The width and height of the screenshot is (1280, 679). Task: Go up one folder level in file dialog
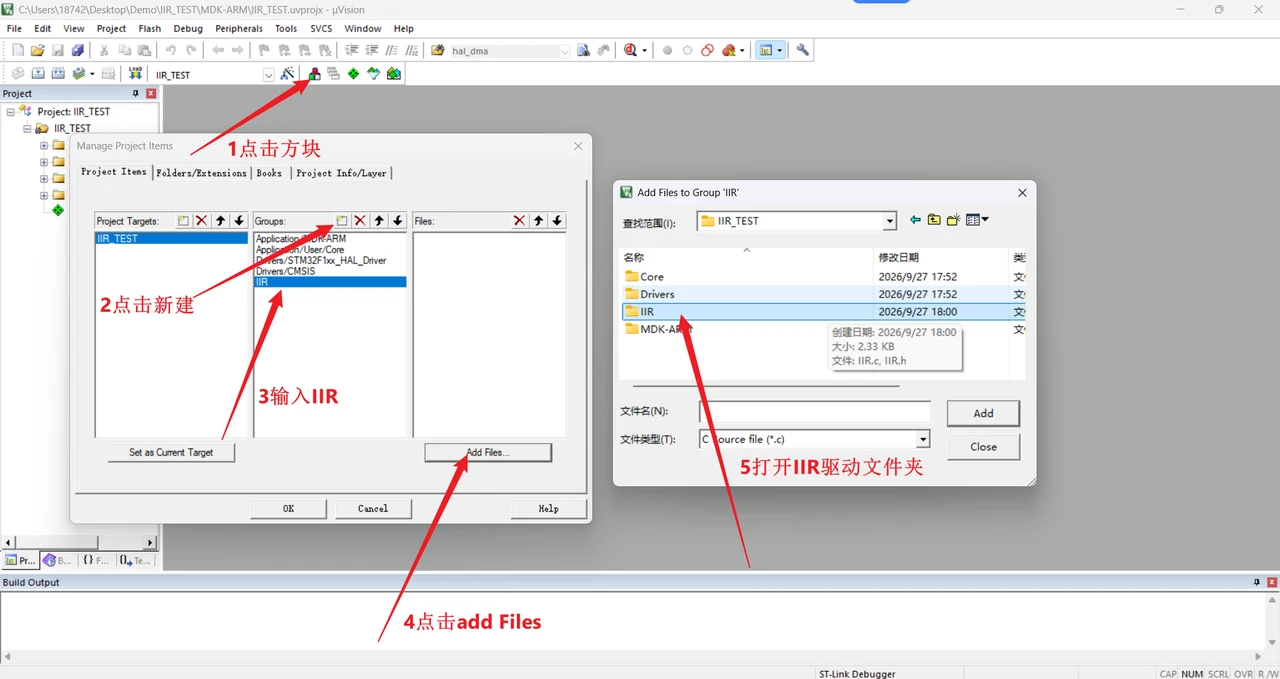[x=934, y=220]
